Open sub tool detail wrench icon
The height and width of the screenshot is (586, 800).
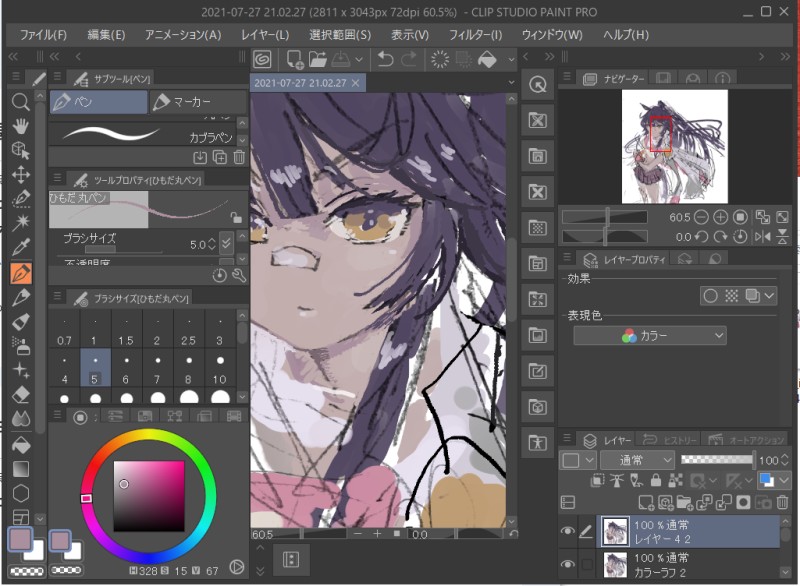click(x=239, y=276)
